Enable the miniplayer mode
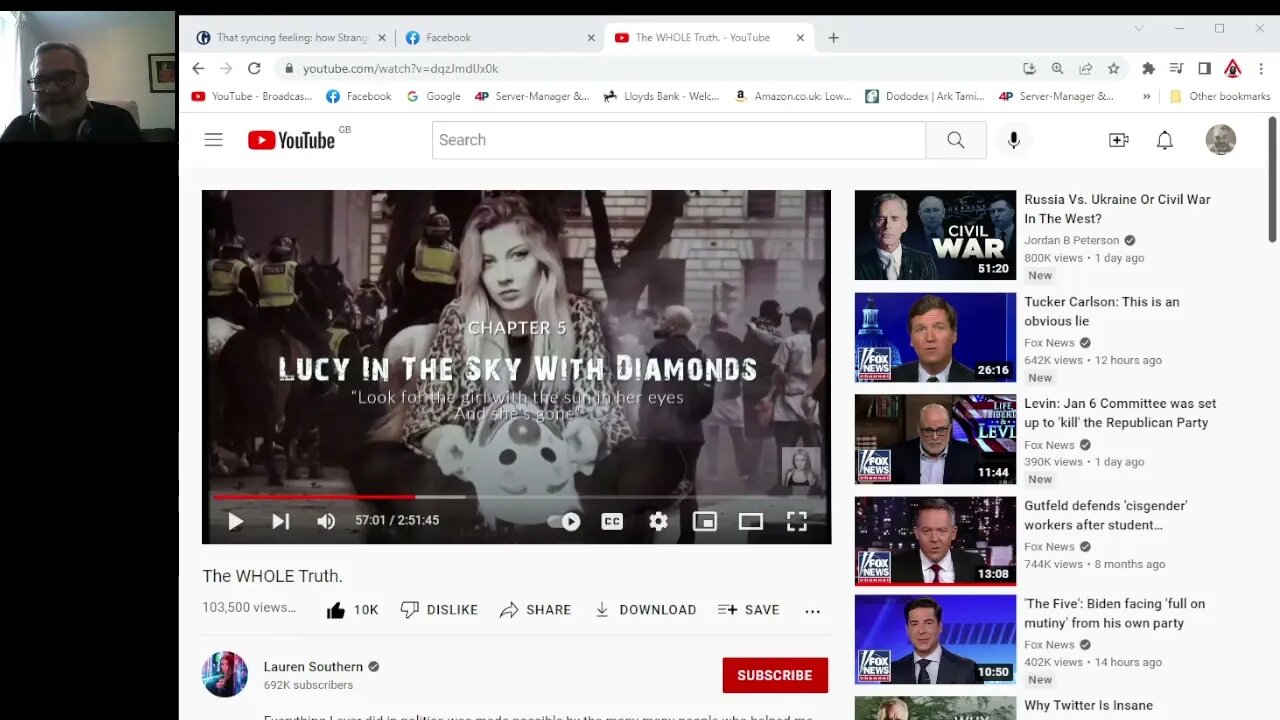Viewport: 1280px width, 720px height. [x=705, y=521]
